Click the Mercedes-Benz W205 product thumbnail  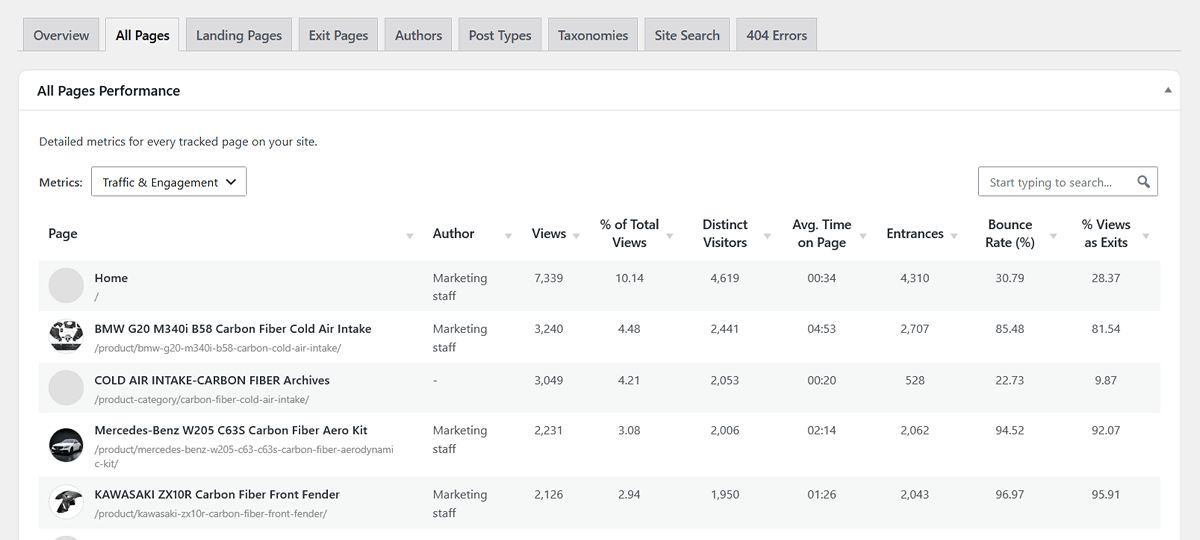coord(66,445)
